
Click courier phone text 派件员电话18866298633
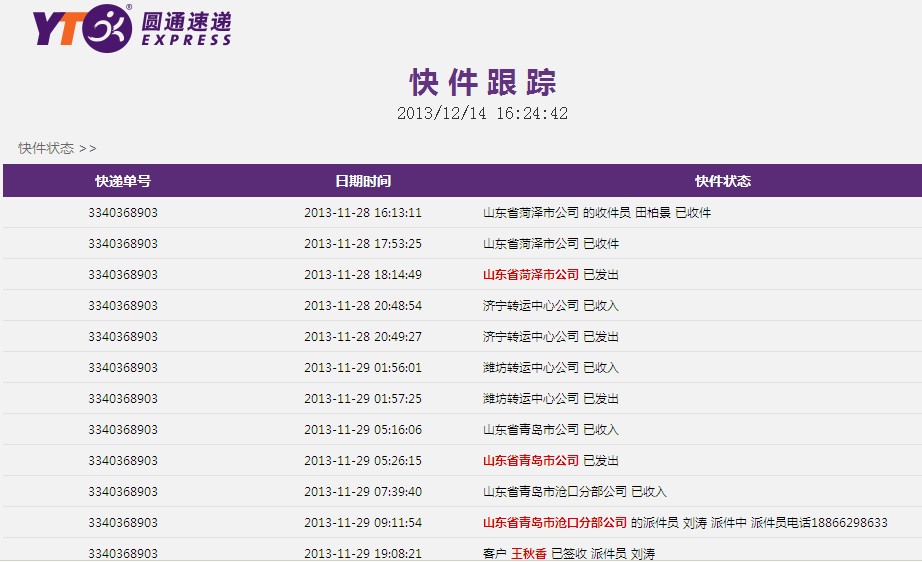(x=819, y=523)
